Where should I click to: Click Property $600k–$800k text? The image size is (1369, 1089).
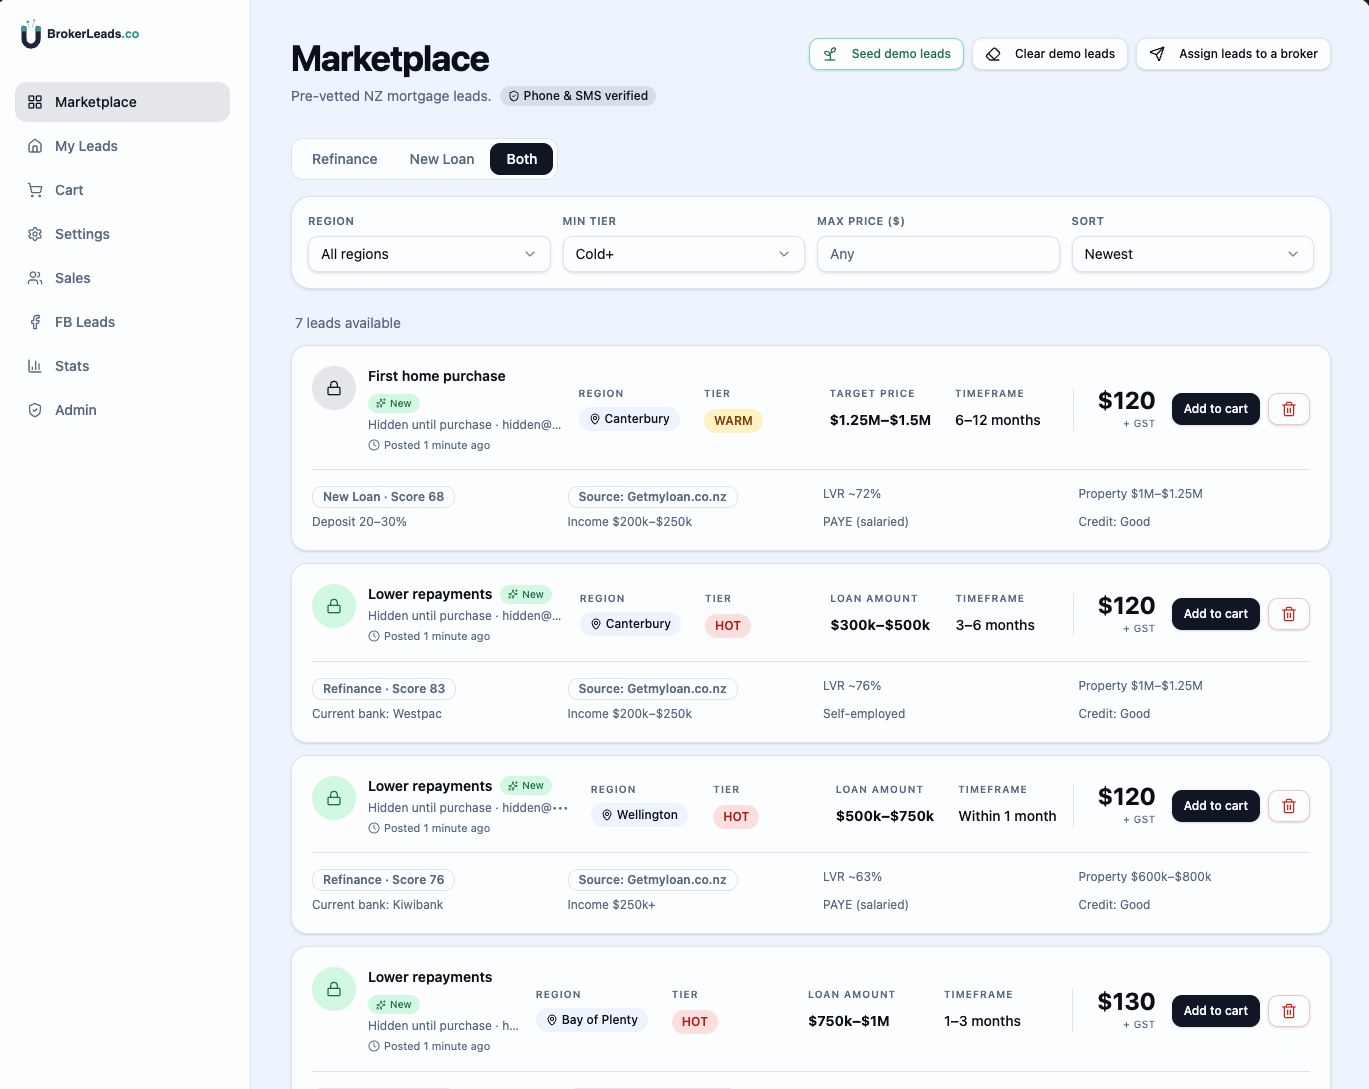1145,877
